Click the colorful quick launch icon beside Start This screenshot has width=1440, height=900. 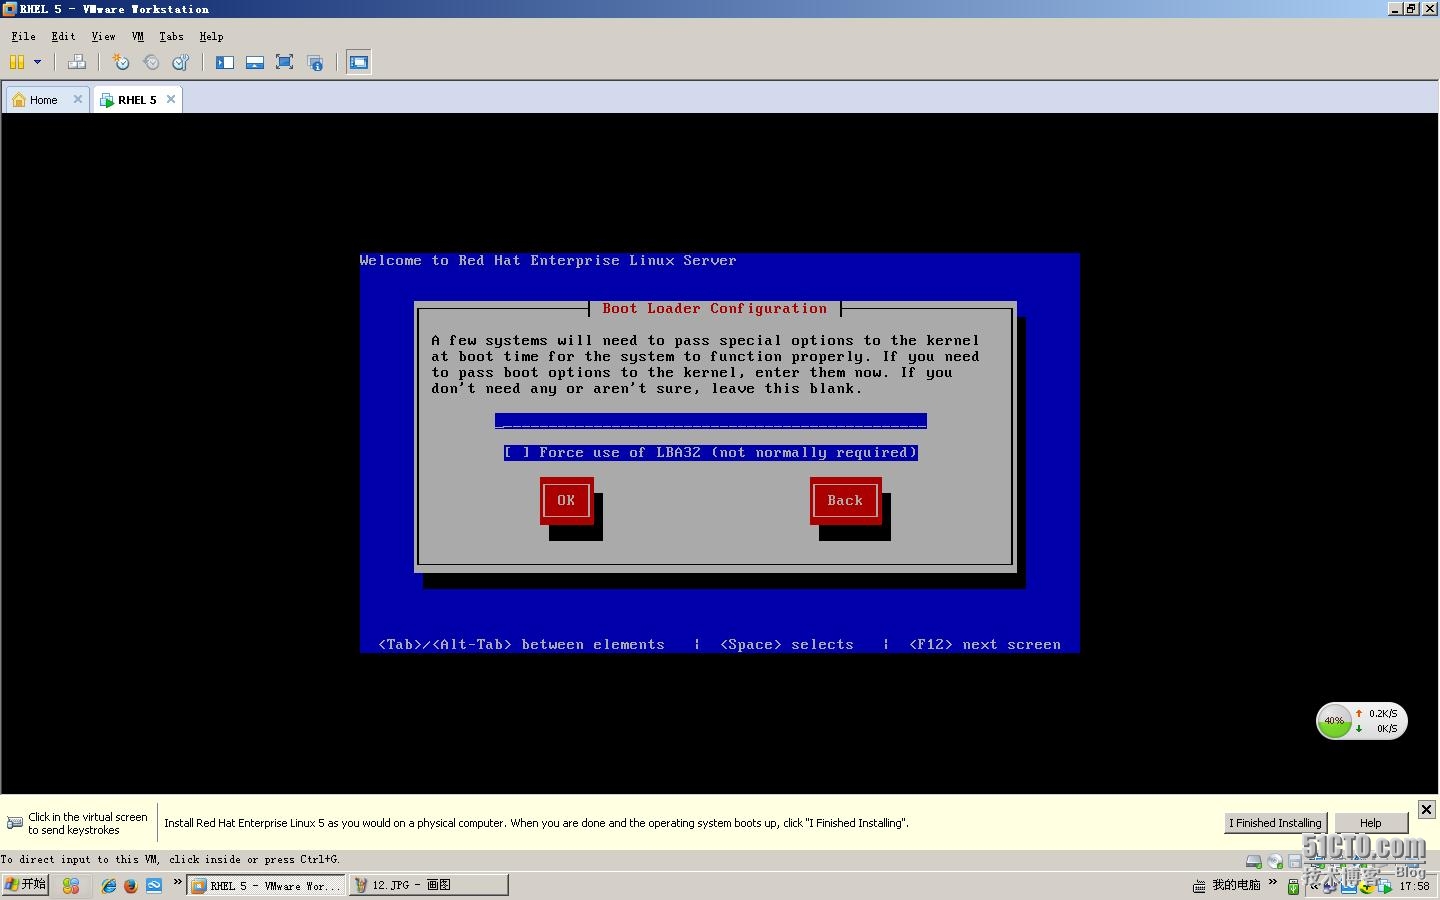[x=70, y=885]
